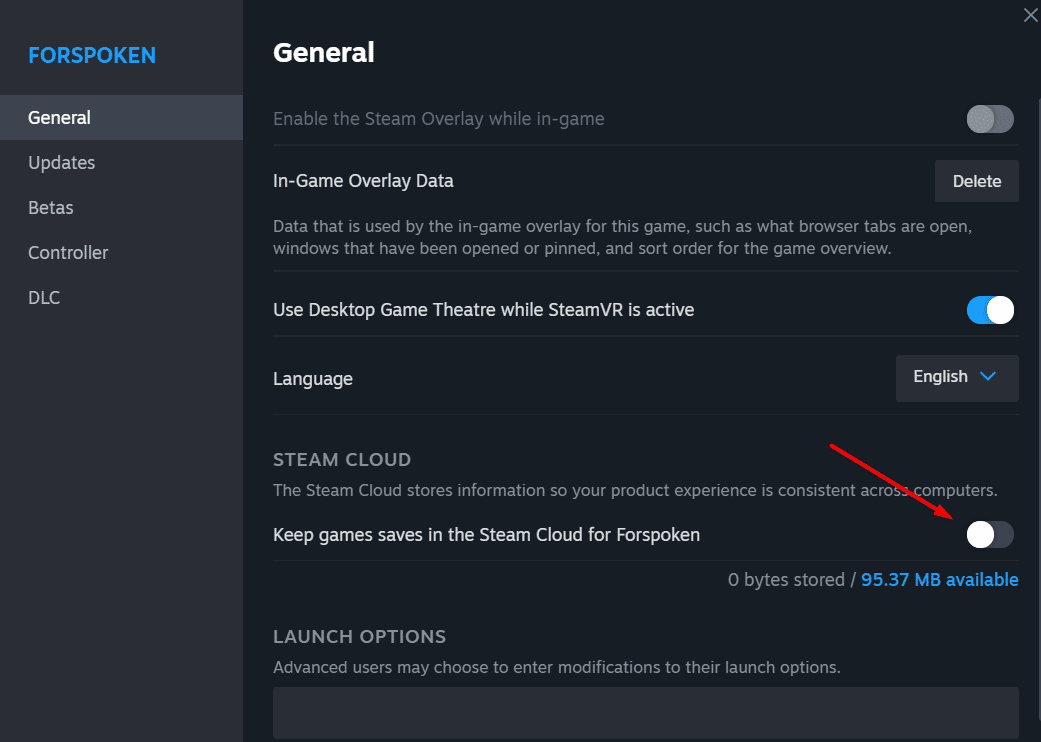This screenshot has width=1041, height=742.
Task: Click the STEAM CLOUD section header
Action: point(342,460)
